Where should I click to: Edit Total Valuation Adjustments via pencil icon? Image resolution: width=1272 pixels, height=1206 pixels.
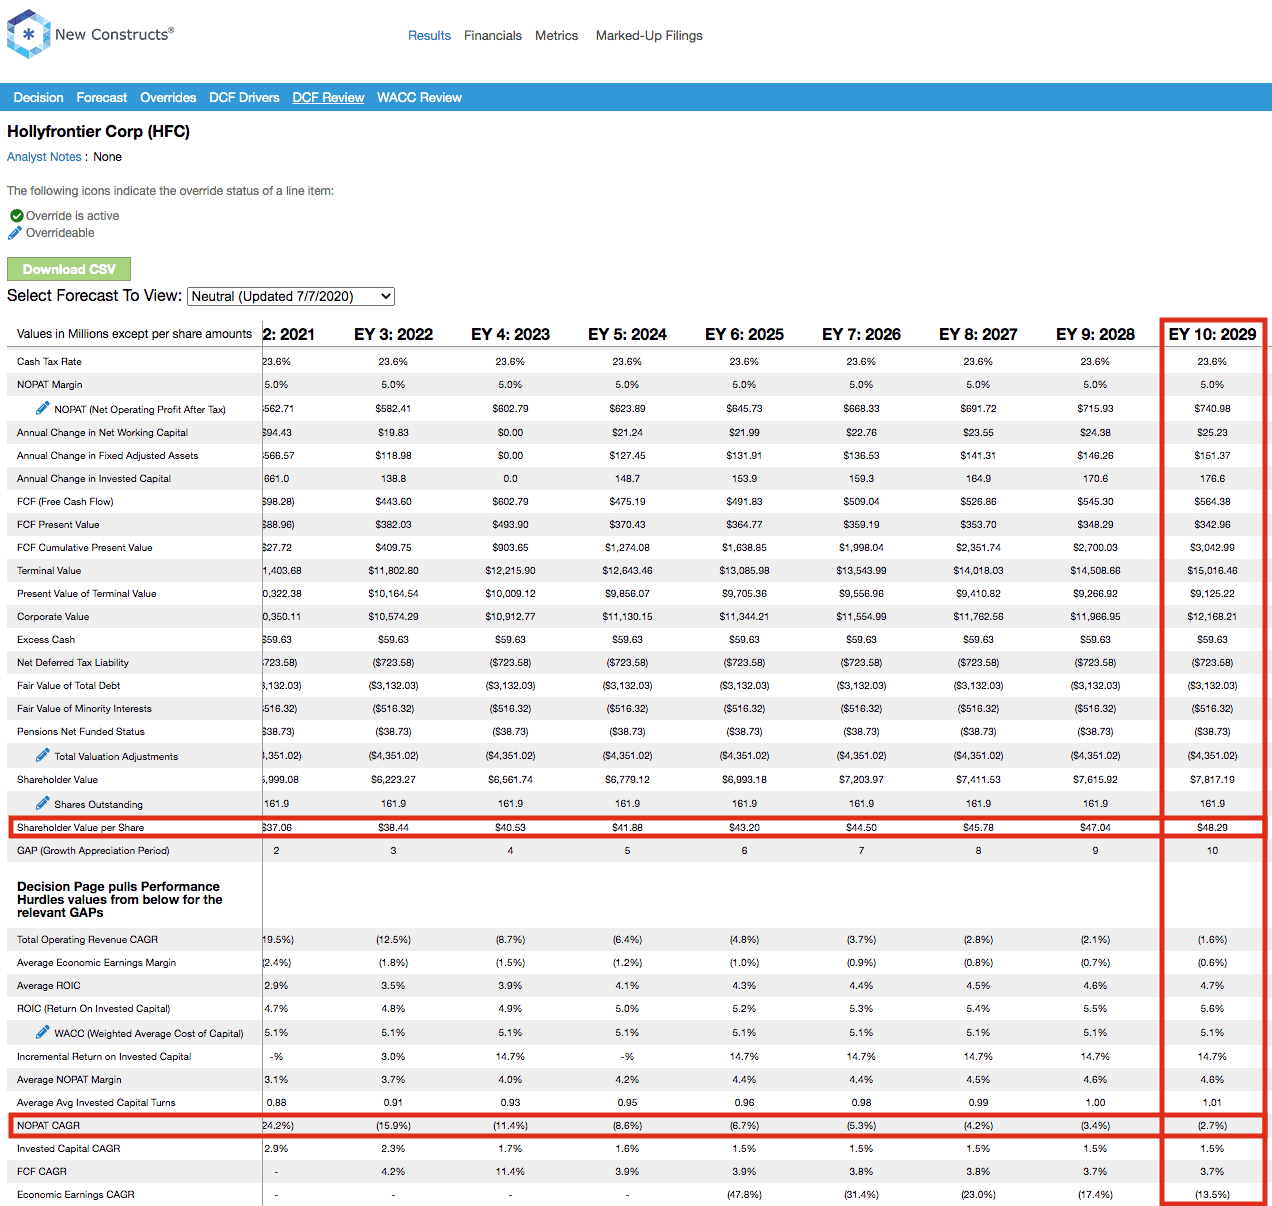(42, 755)
